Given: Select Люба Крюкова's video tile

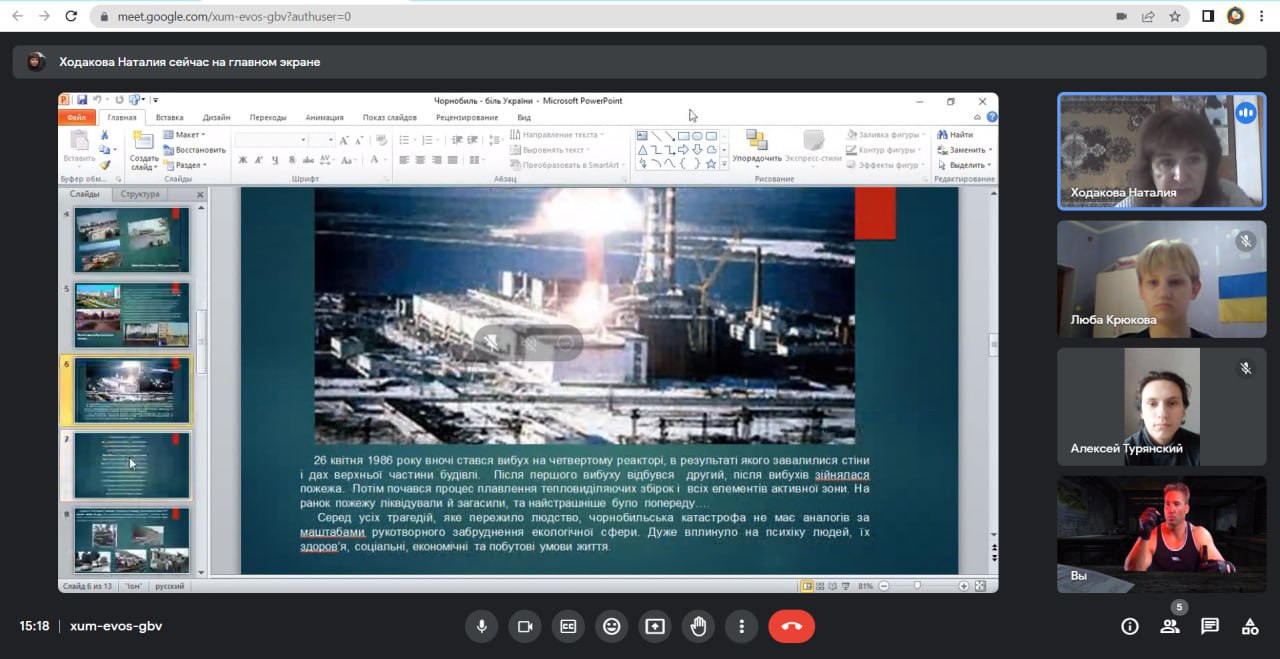Looking at the screenshot, I should 1161,279.
